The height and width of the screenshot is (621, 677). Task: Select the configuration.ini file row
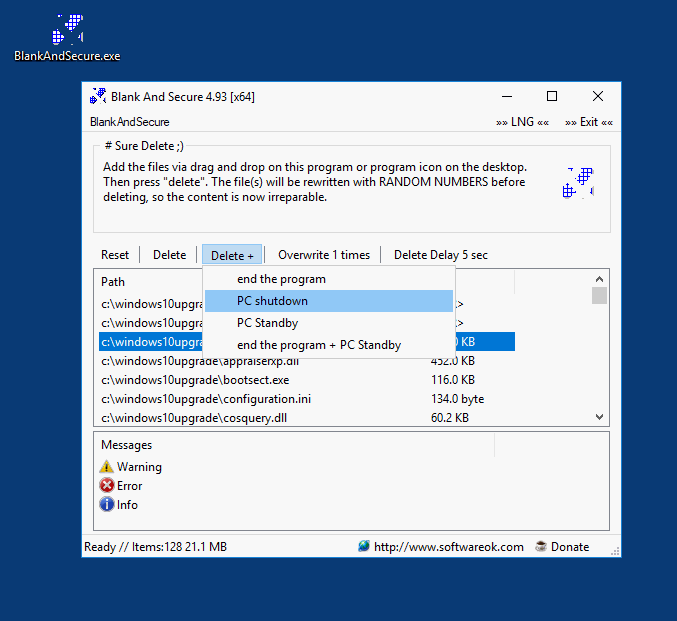tap(307, 399)
